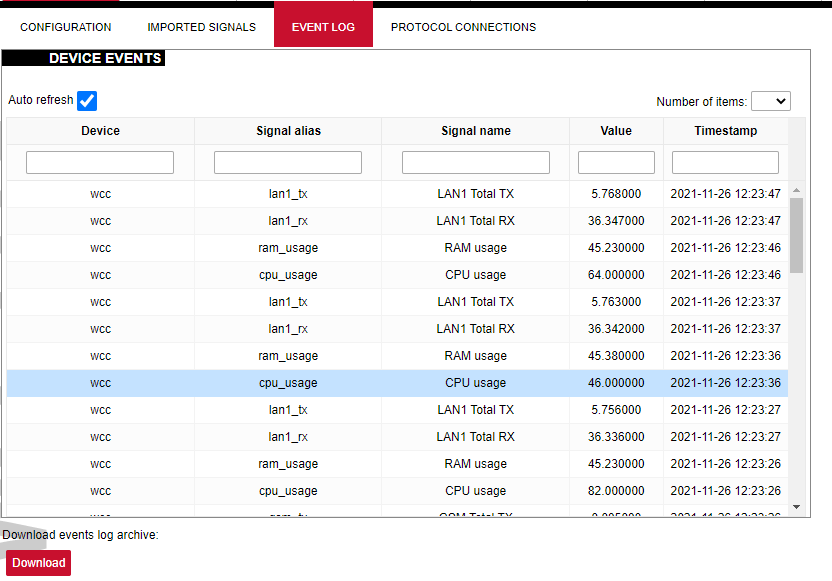Image resolution: width=832 pixels, height=581 pixels.
Task: Focus the Signal alias filter input field
Action: (288, 162)
